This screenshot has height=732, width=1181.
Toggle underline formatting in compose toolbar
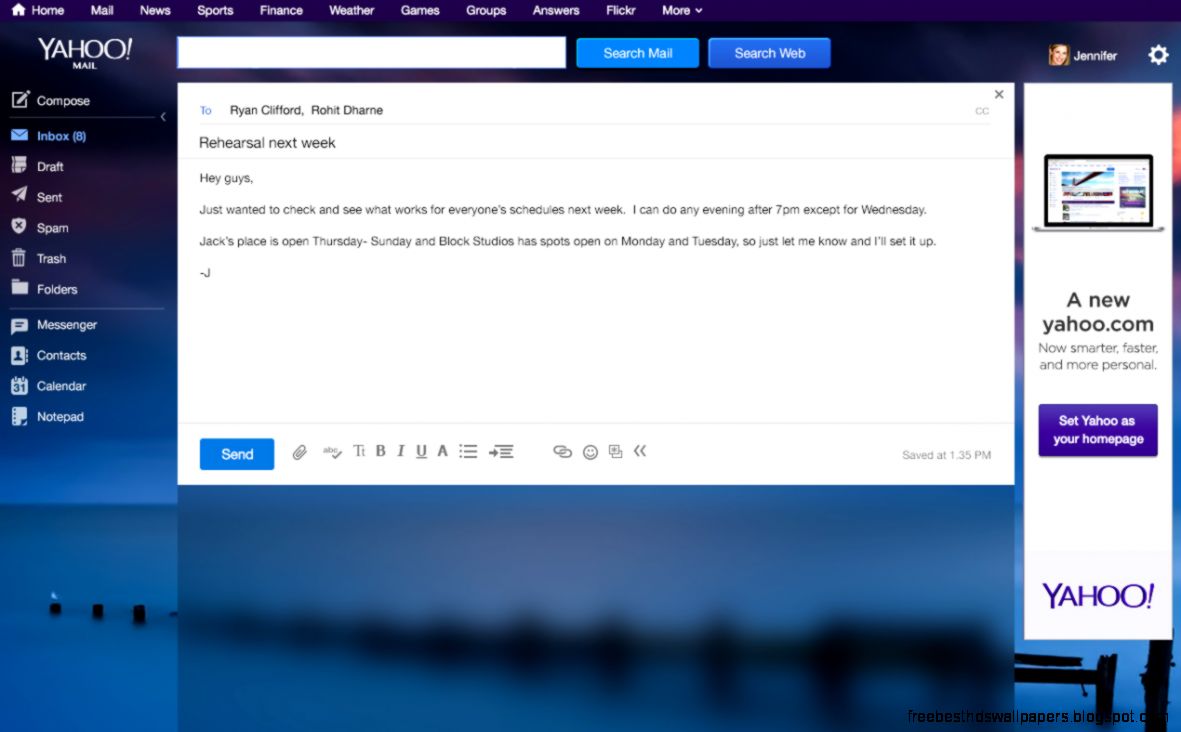click(x=421, y=451)
